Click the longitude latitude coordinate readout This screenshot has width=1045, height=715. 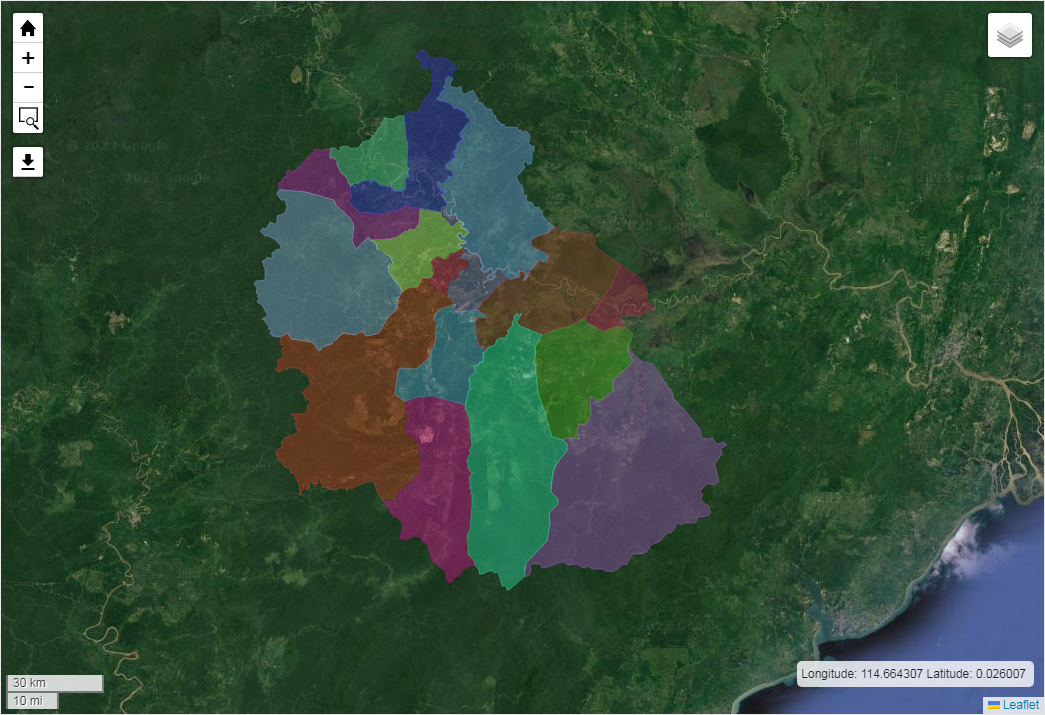coord(915,674)
